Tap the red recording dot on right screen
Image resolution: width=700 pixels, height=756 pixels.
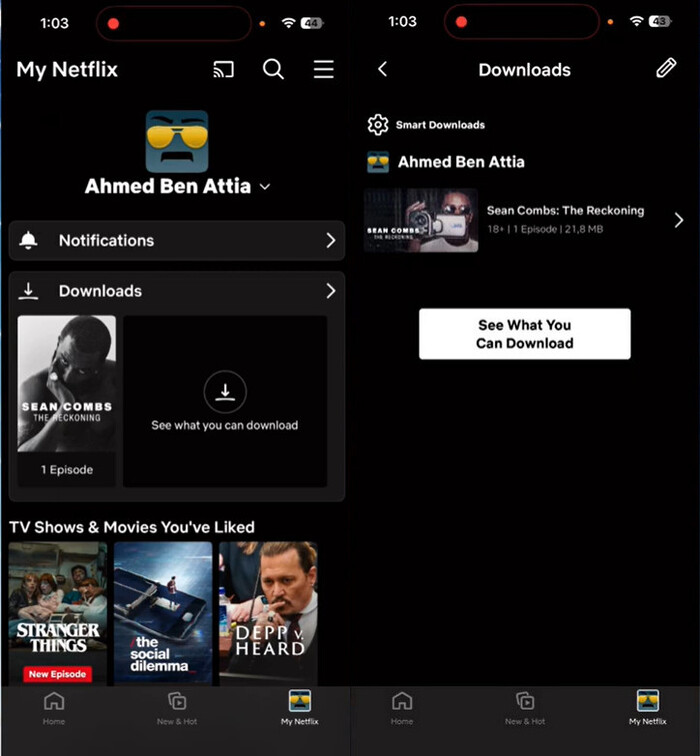pyautogui.click(x=461, y=22)
